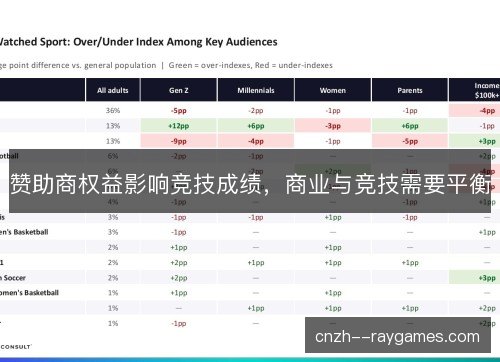Click '-1pp' Parents cell in 36% row
Viewport: 500px width, 362px height.
pos(410,111)
